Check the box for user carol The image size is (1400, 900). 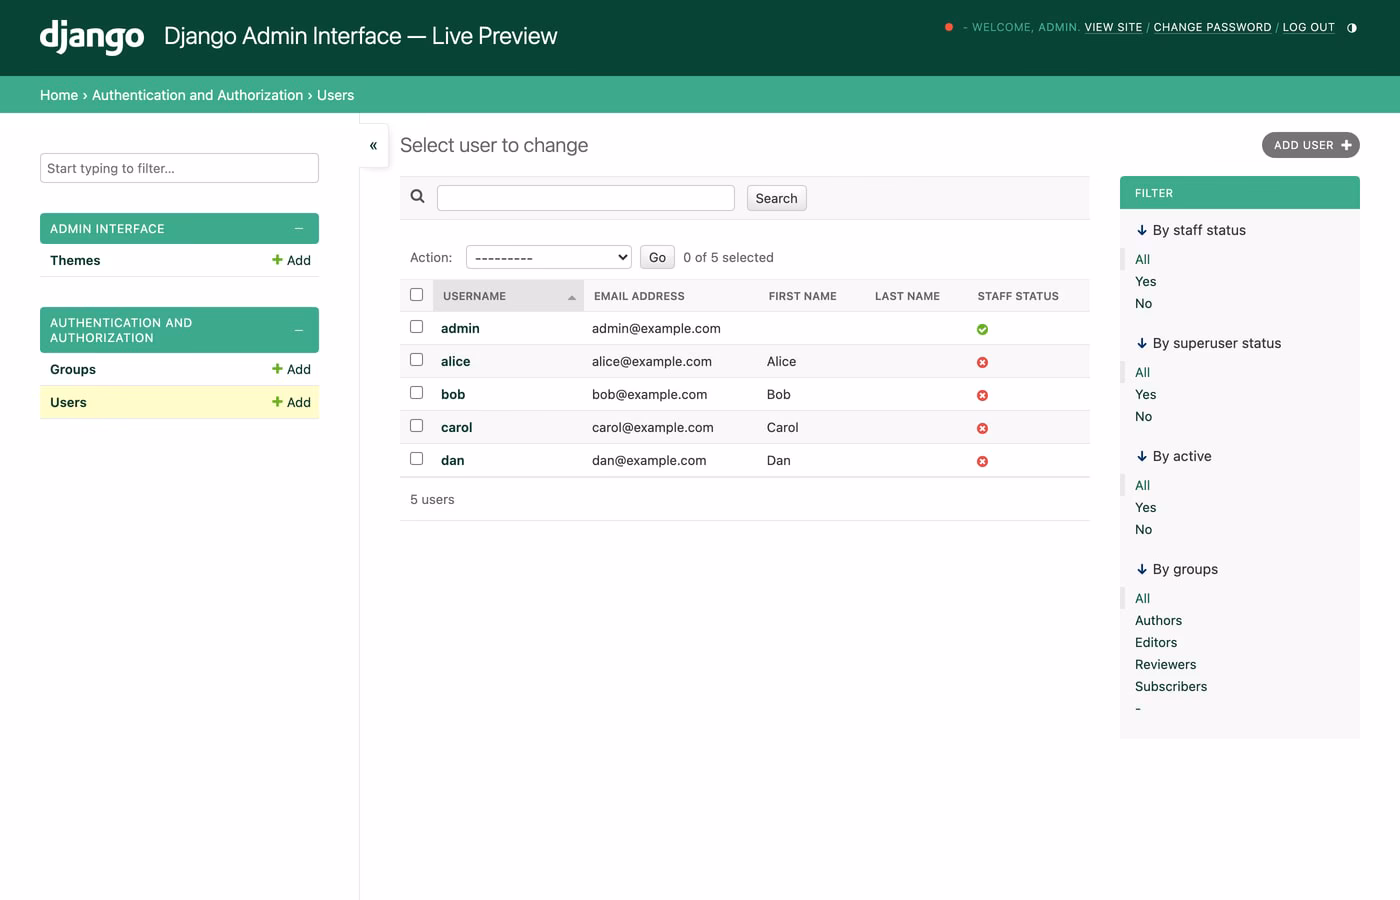pyautogui.click(x=417, y=426)
